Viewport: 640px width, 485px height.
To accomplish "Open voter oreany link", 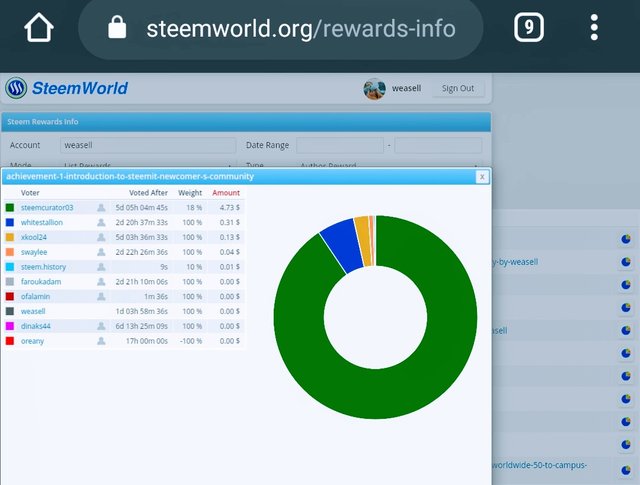I will 32,341.
